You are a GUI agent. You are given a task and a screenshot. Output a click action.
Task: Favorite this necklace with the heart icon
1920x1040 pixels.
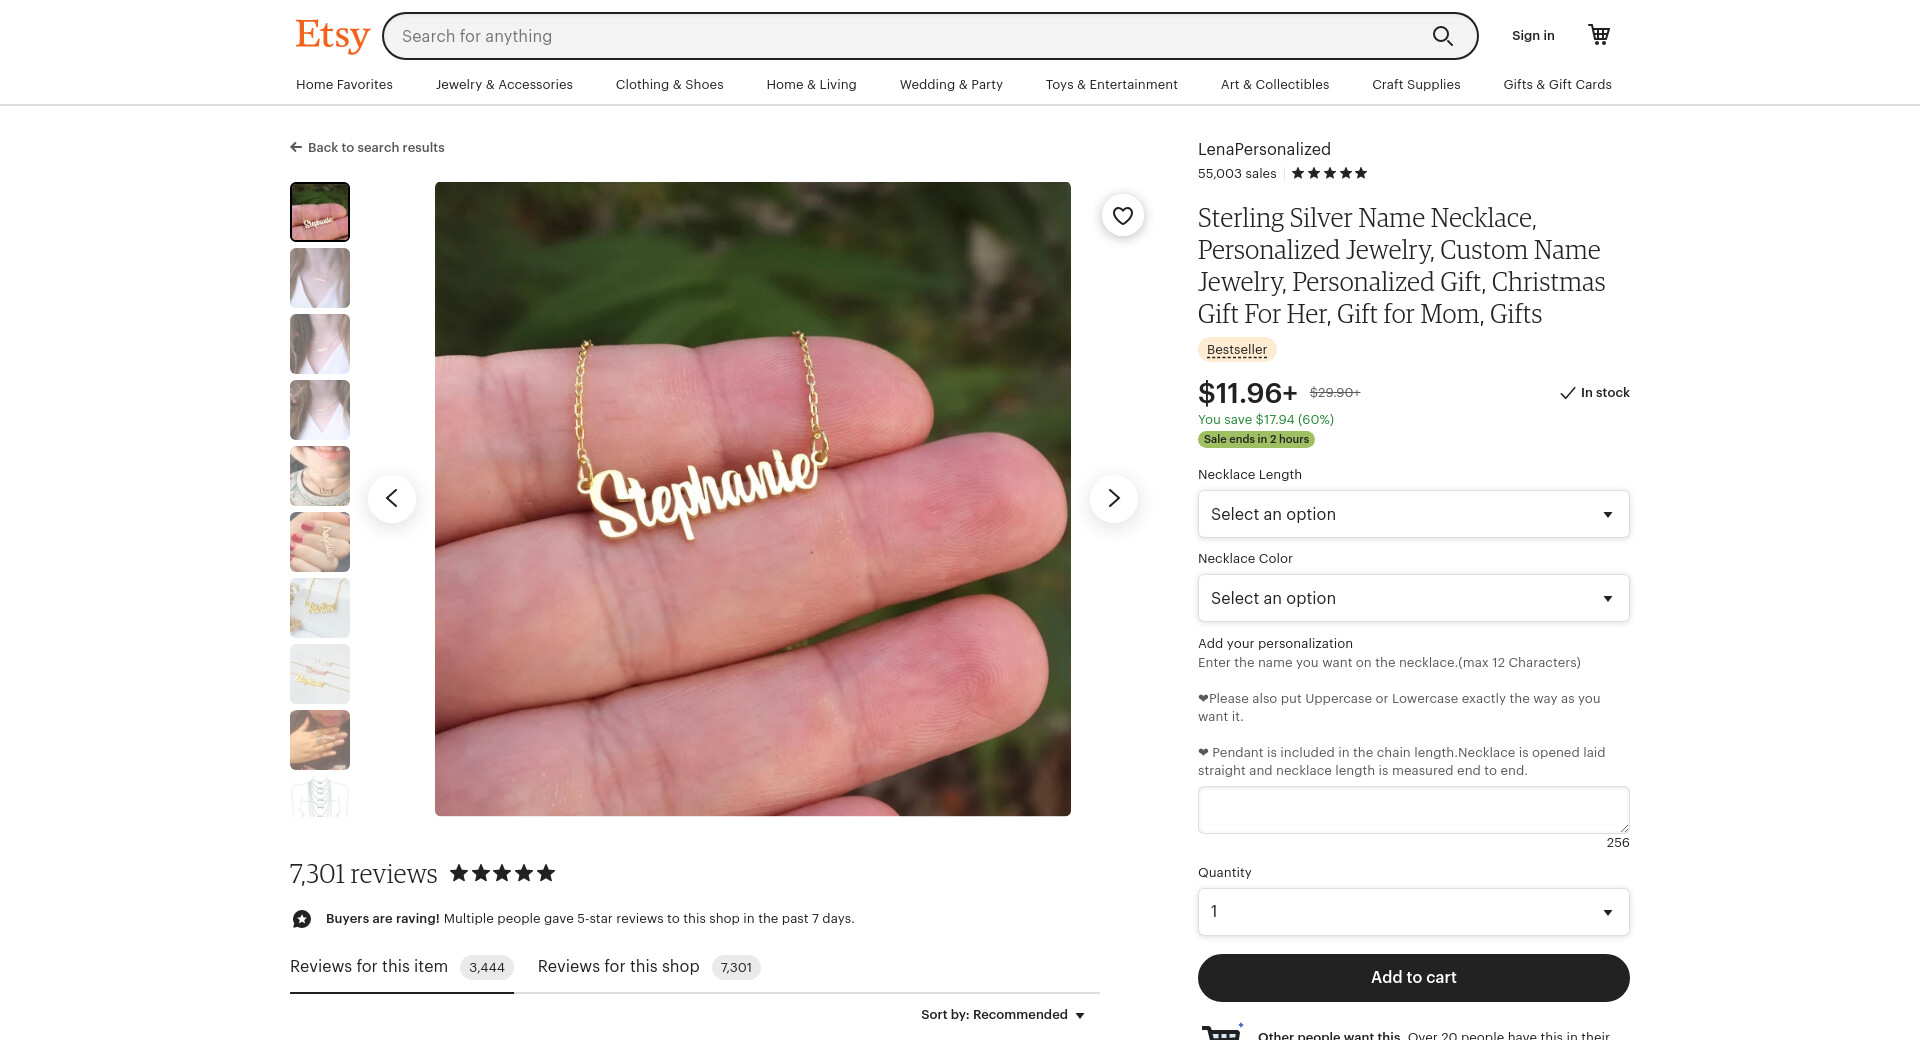(1123, 215)
